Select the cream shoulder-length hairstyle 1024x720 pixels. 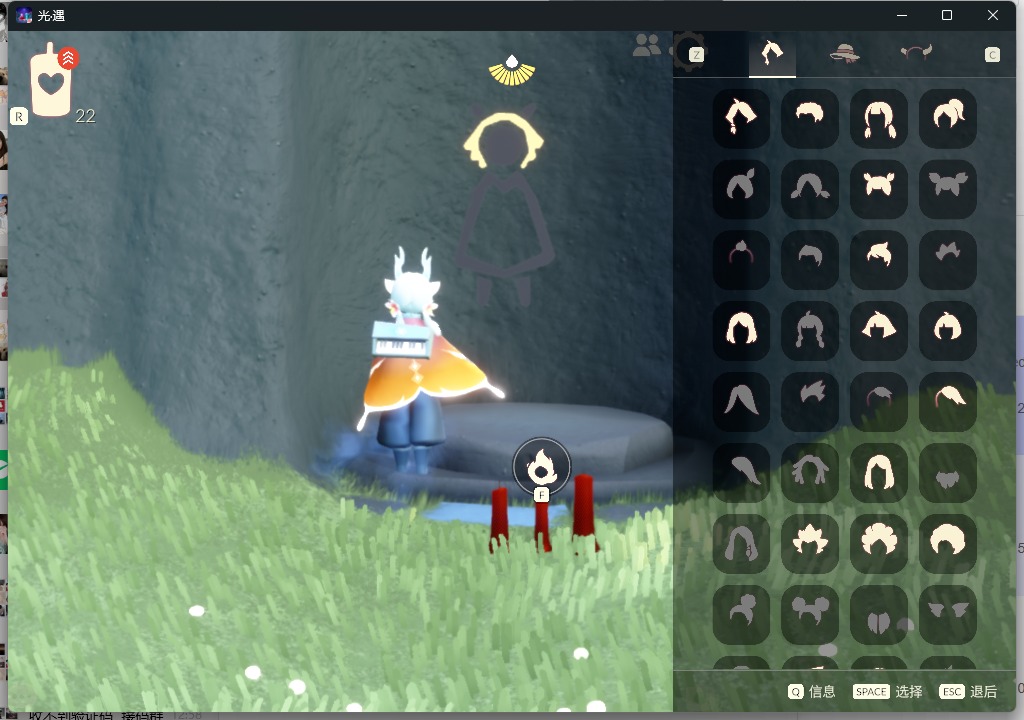741,331
